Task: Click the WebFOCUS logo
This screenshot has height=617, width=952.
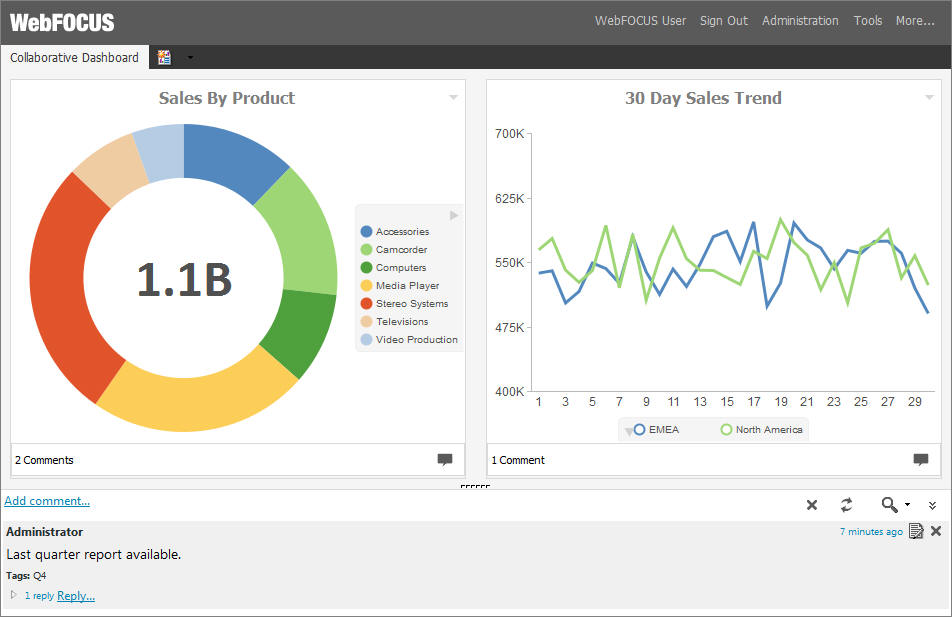Action: pos(62,22)
